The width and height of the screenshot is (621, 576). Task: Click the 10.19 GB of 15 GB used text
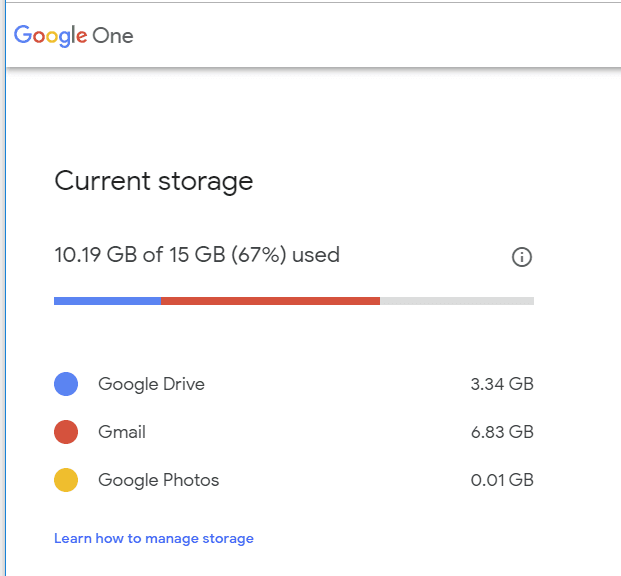tap(197, 255)
